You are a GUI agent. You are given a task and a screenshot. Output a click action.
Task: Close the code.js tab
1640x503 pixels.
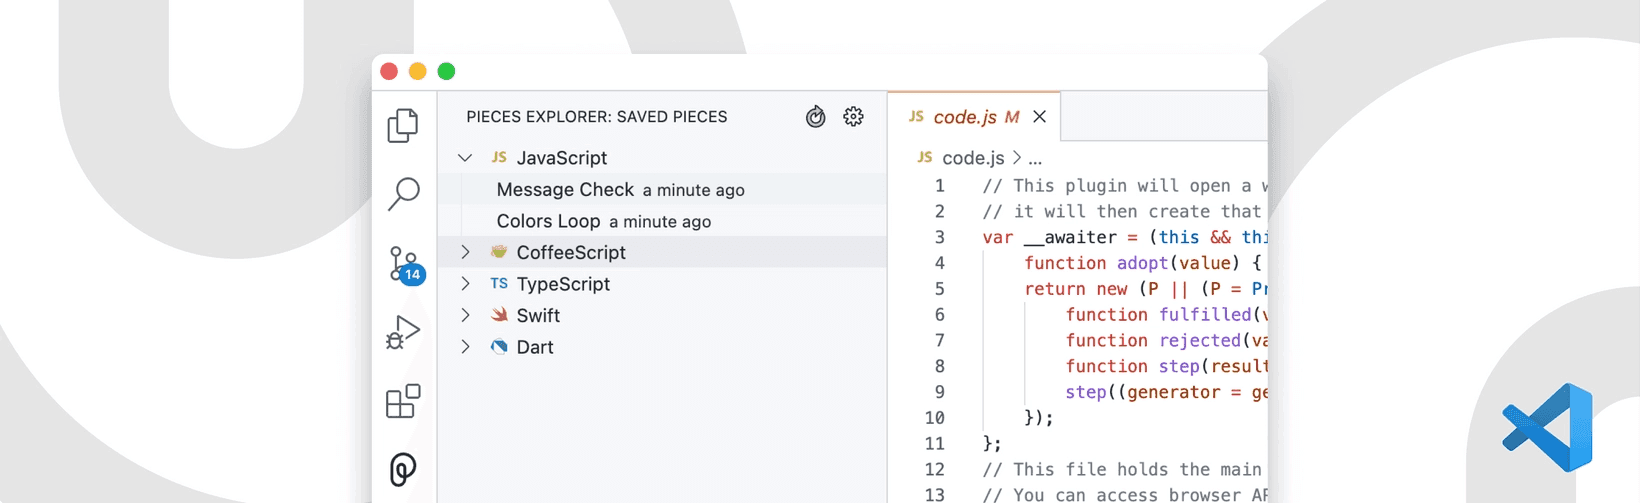1040,117
